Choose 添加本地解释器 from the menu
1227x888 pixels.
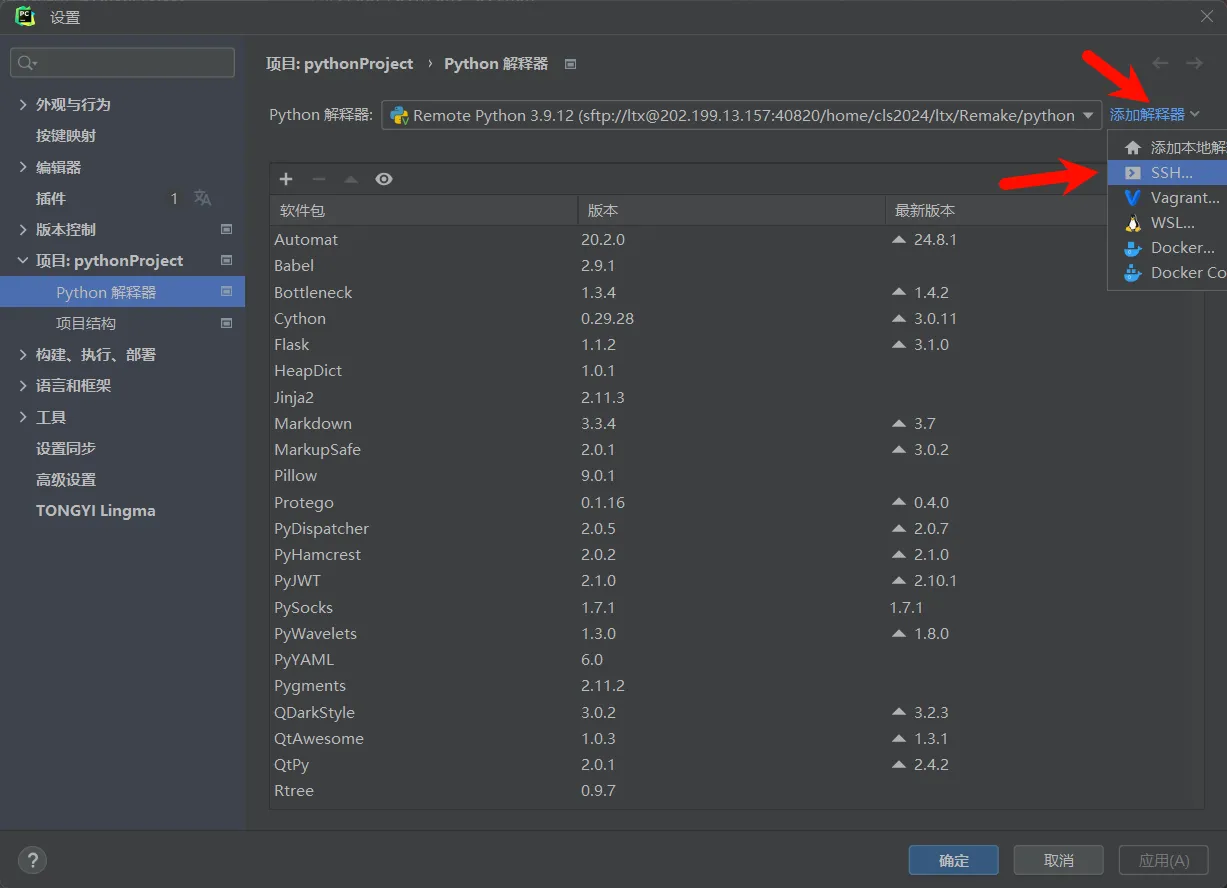click(x=1168, y=148)
